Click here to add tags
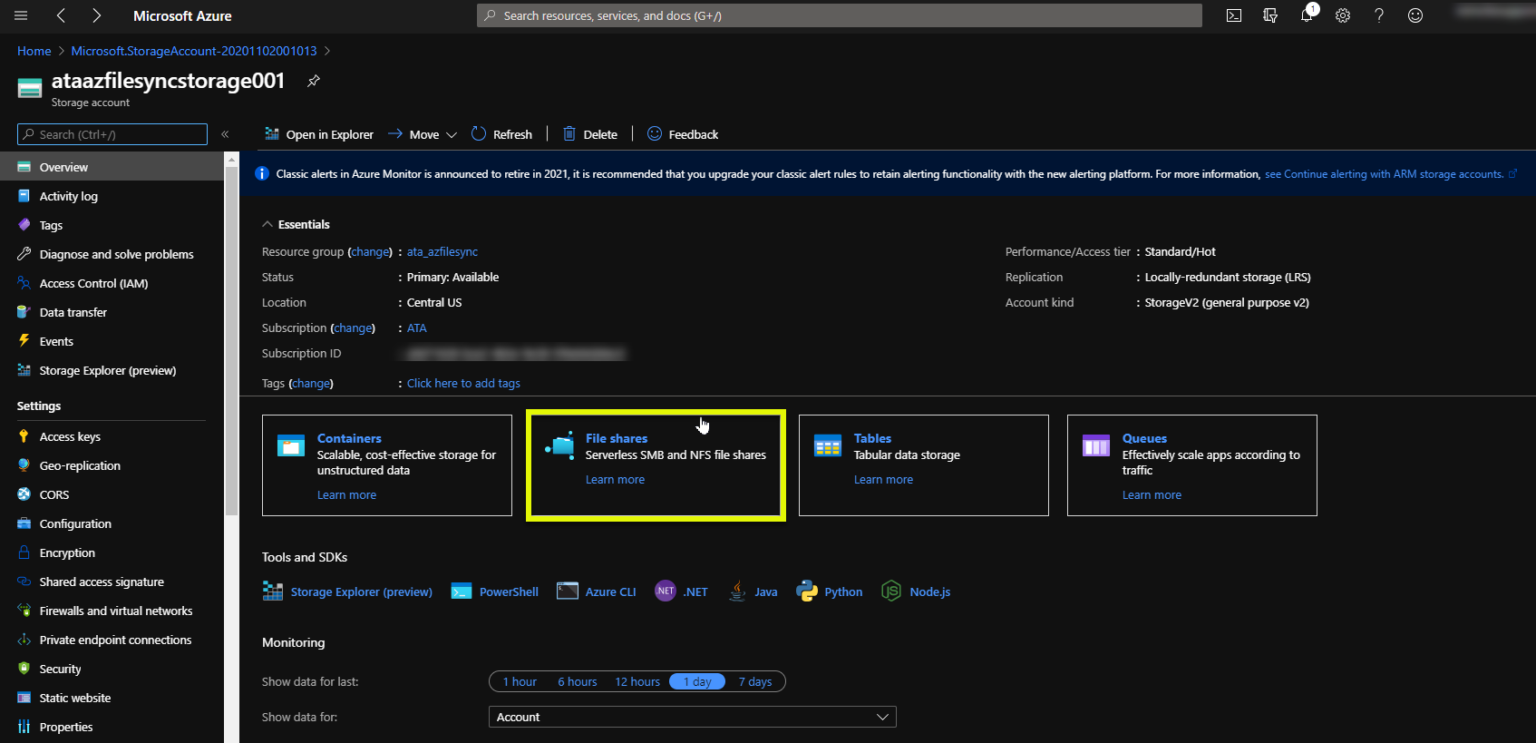This screenshot has width=1536, height=743. (x=463, y=383)
